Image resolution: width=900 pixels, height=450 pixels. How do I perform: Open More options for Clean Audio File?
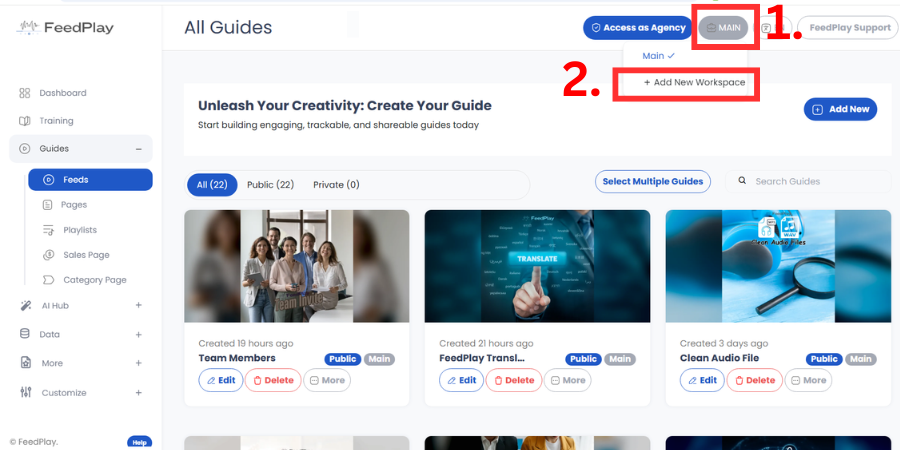point(808,380)
